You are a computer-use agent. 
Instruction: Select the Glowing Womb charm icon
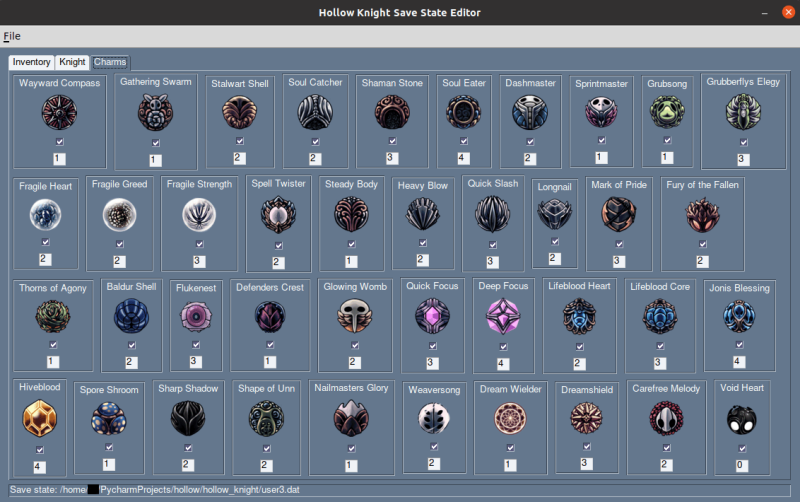(355, 315)
